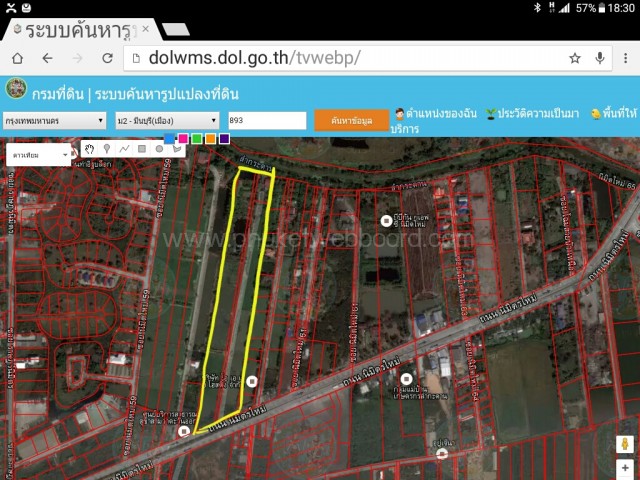Screen dimensions: 640x480
Task: Start voice search with microphone icon
Action: pos(600,58)
